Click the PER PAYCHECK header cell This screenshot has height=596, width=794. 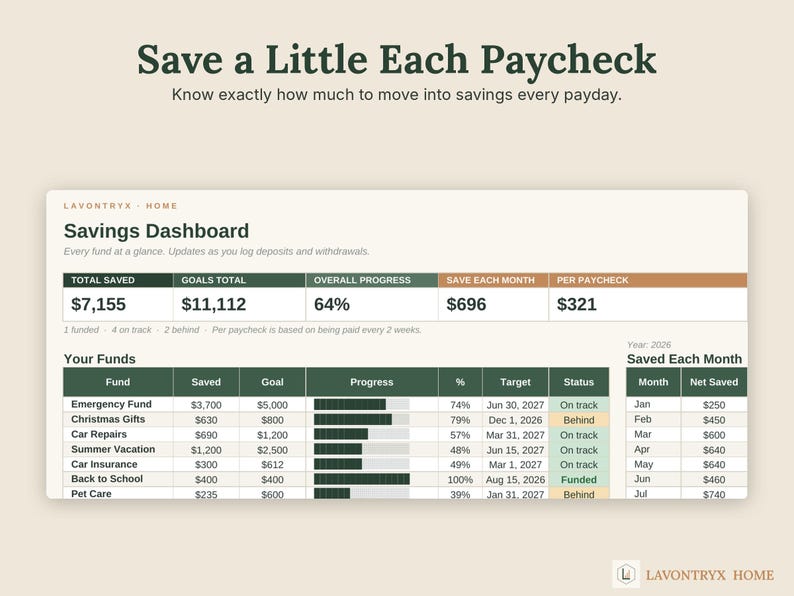648,280
